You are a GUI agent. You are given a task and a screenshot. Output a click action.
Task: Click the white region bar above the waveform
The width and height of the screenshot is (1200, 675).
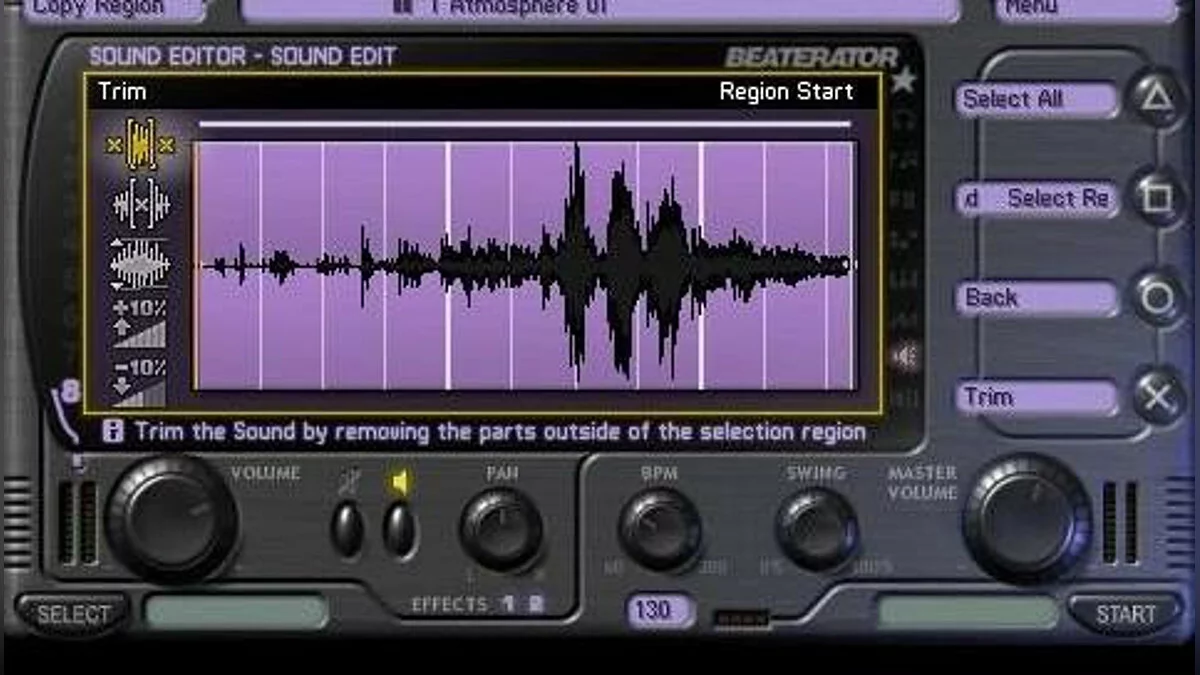525,125
